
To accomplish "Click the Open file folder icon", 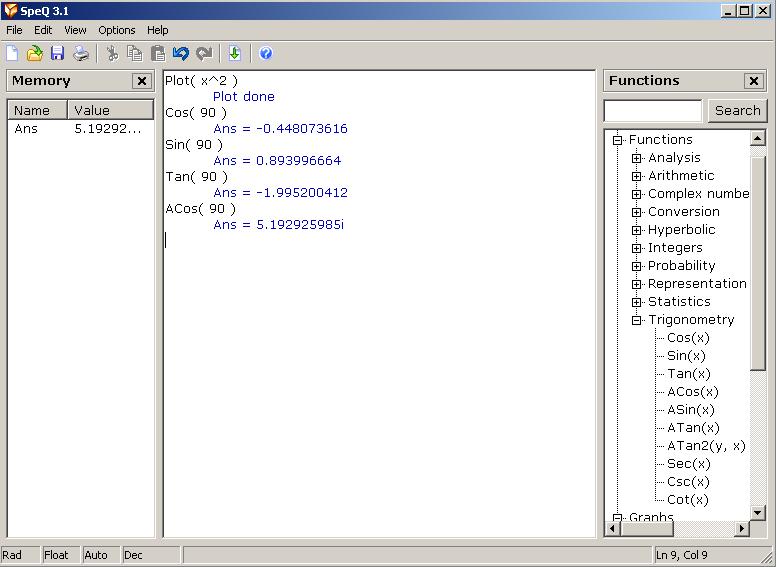I will tap(35, 54).
